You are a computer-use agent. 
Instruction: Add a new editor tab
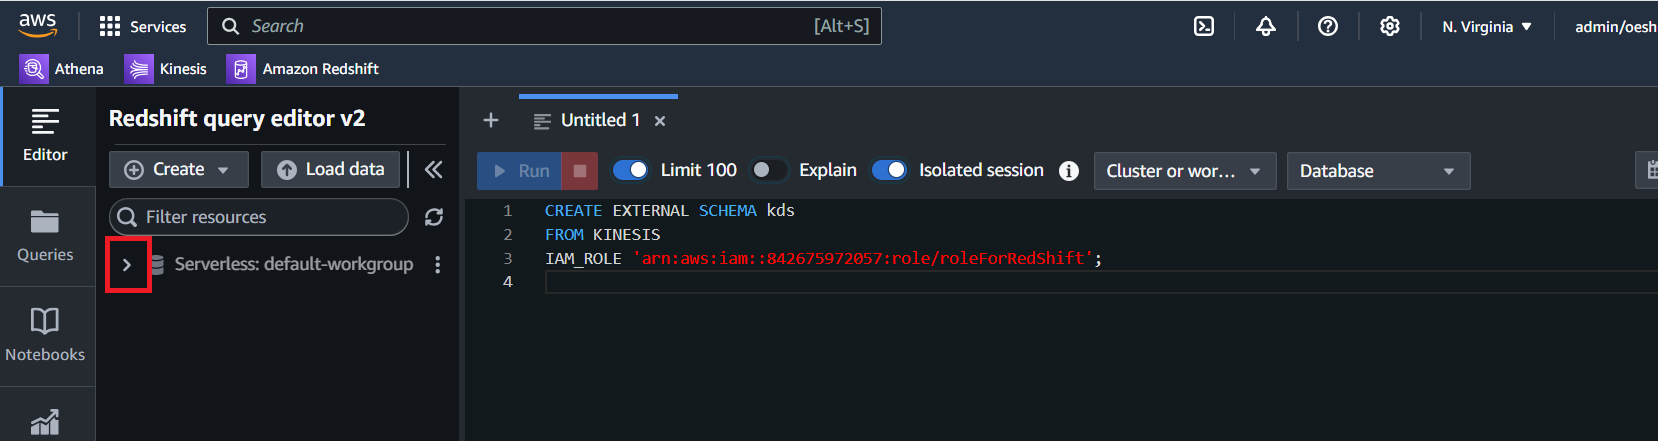tap(491, 120)
